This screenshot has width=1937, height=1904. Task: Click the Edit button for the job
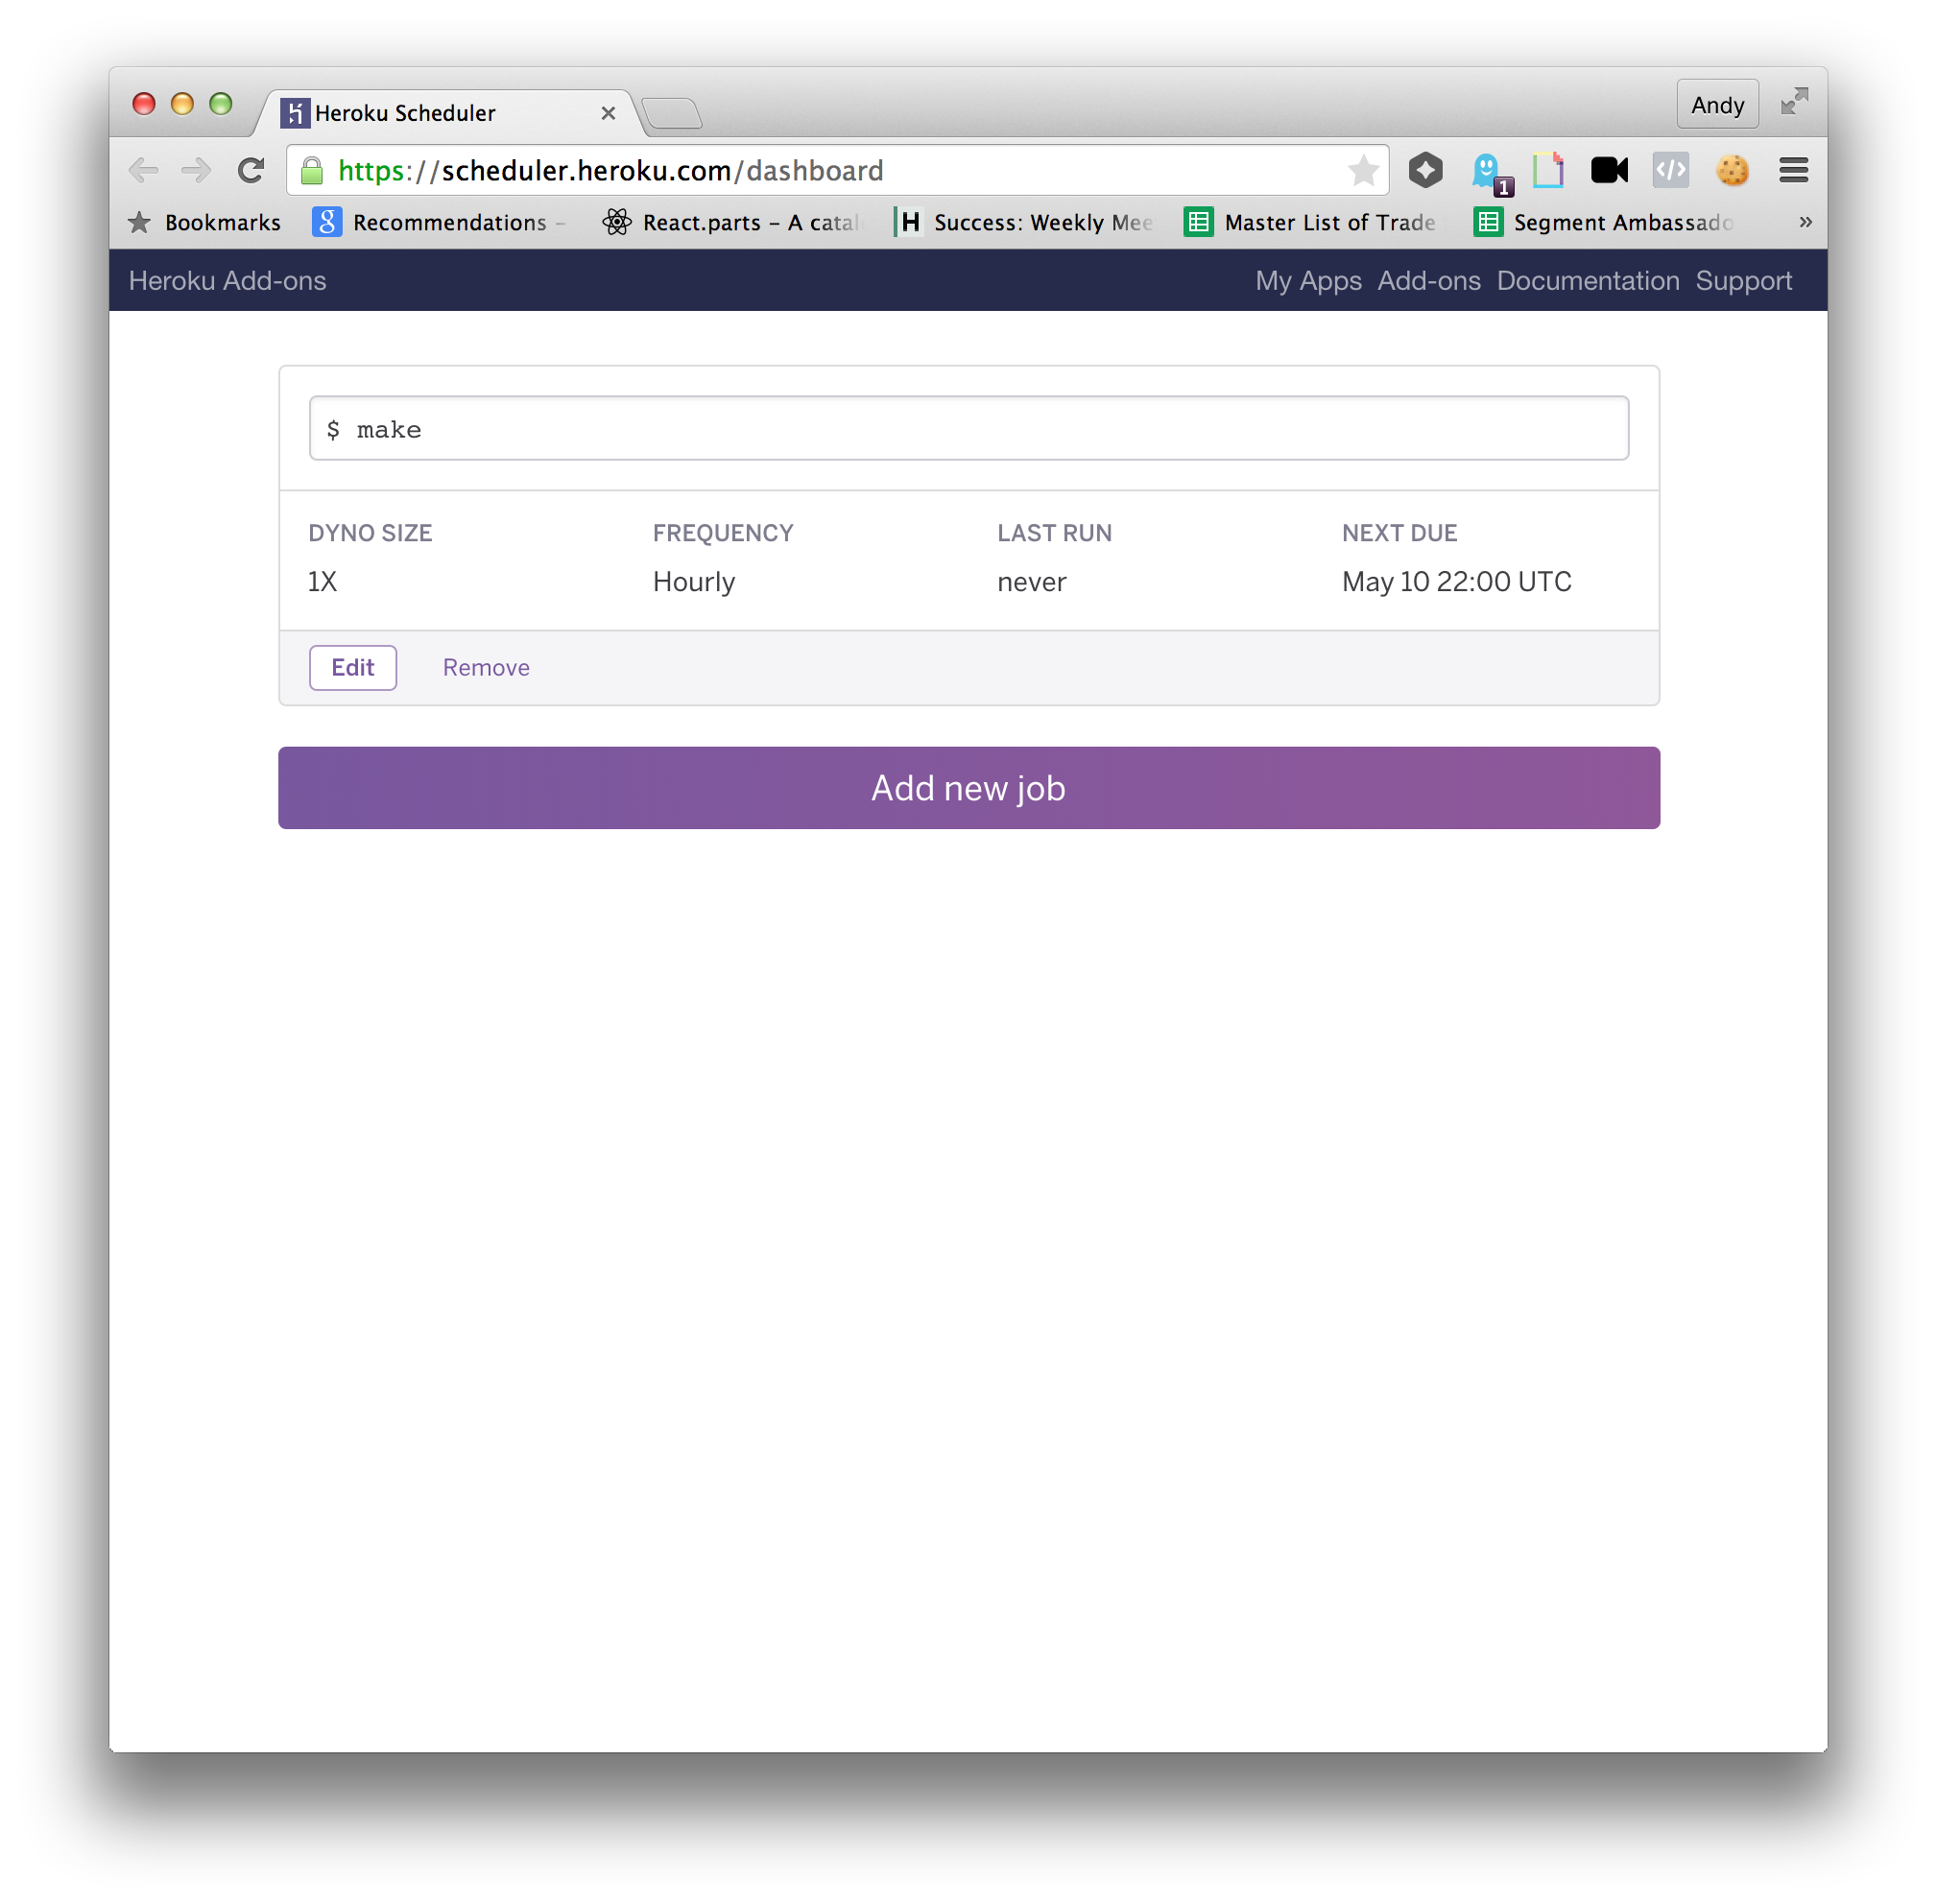click(x=352, y=668)
